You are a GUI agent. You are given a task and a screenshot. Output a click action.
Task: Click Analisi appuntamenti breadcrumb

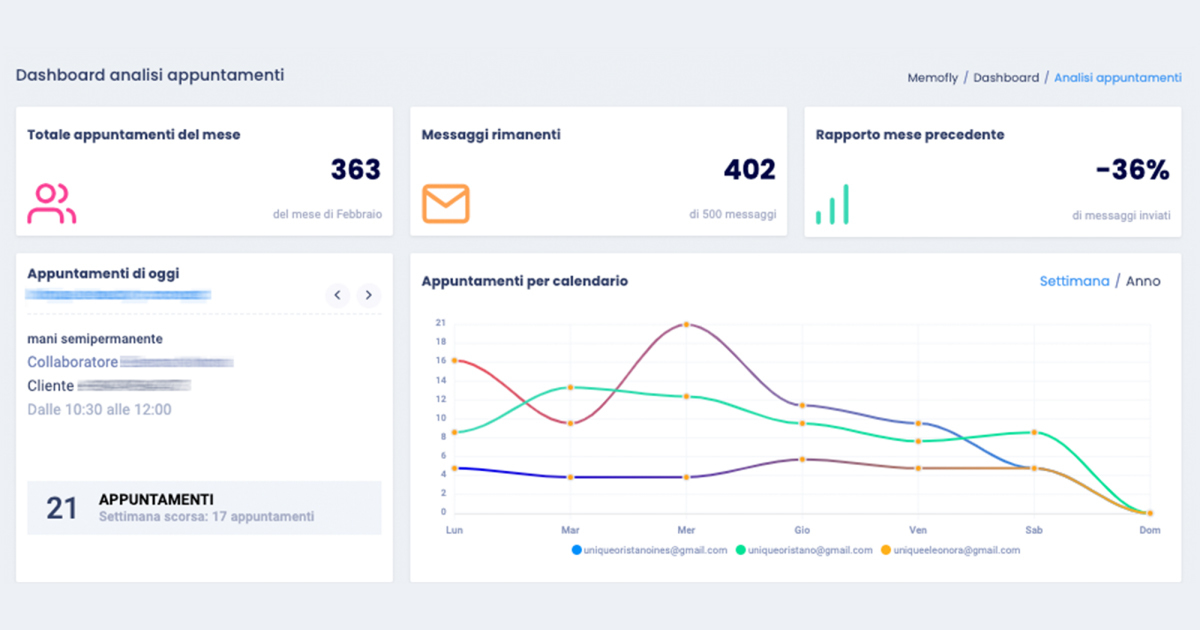(1117, 77)
